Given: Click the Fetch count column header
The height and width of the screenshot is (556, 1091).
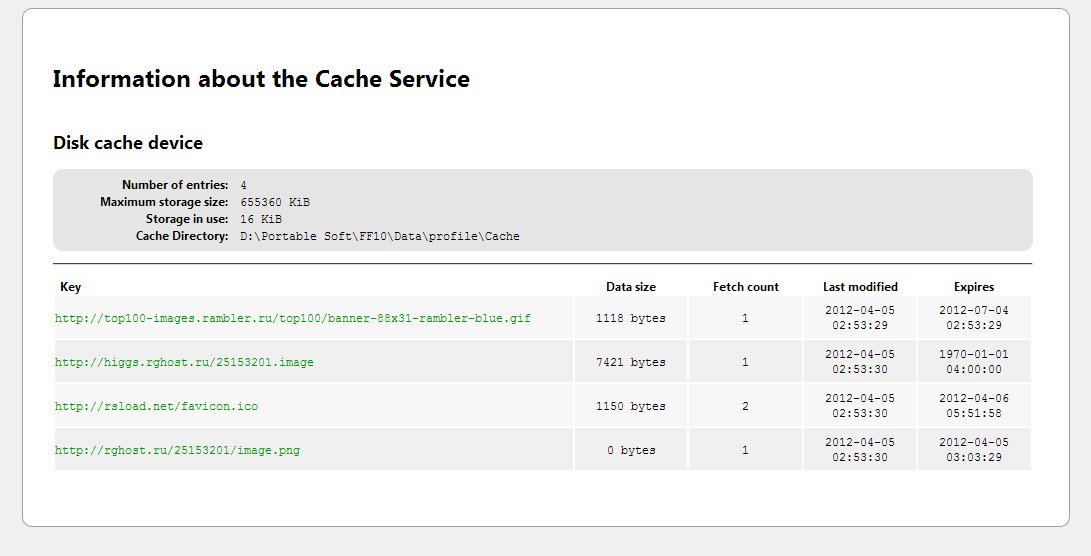Looking at the screenshot, I should pos(746,287).
